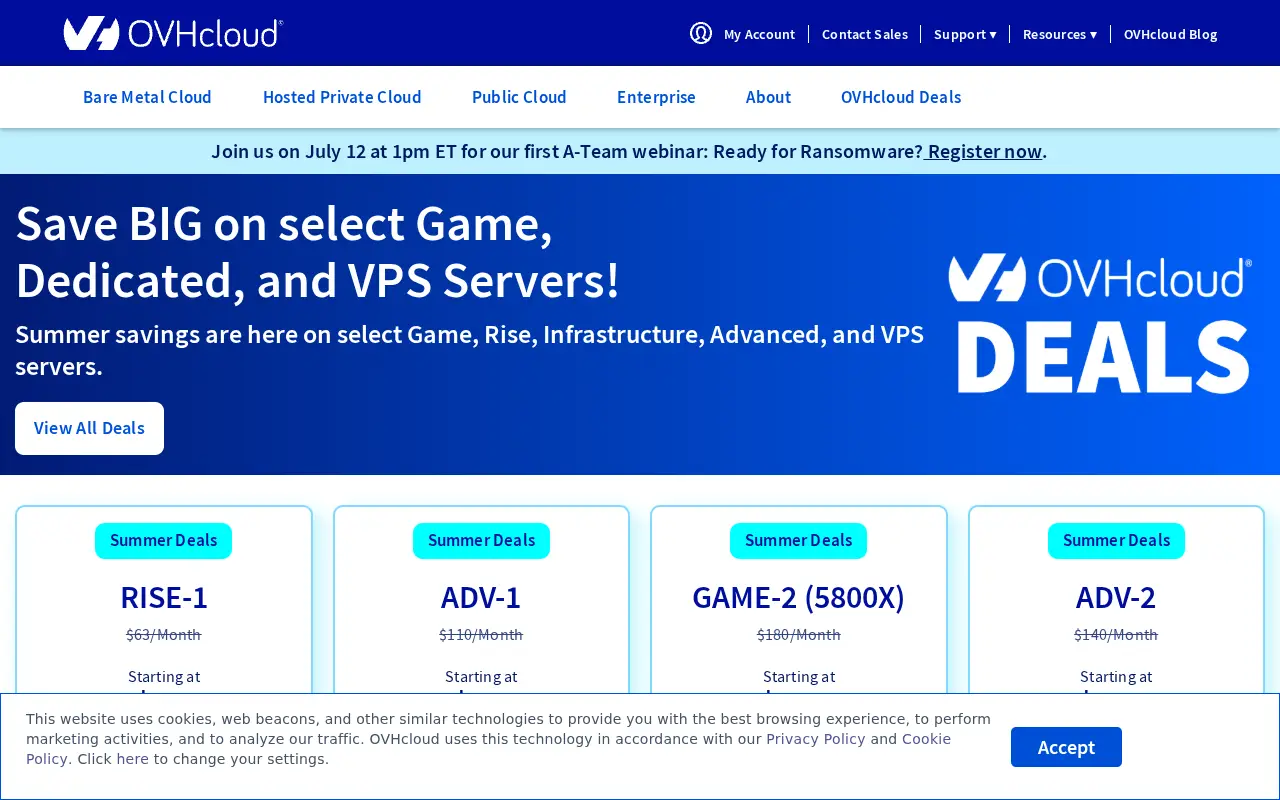Click the 'Summer savings are here' subheading
This screenshot has width=1280, height=800.
point(469,350)
